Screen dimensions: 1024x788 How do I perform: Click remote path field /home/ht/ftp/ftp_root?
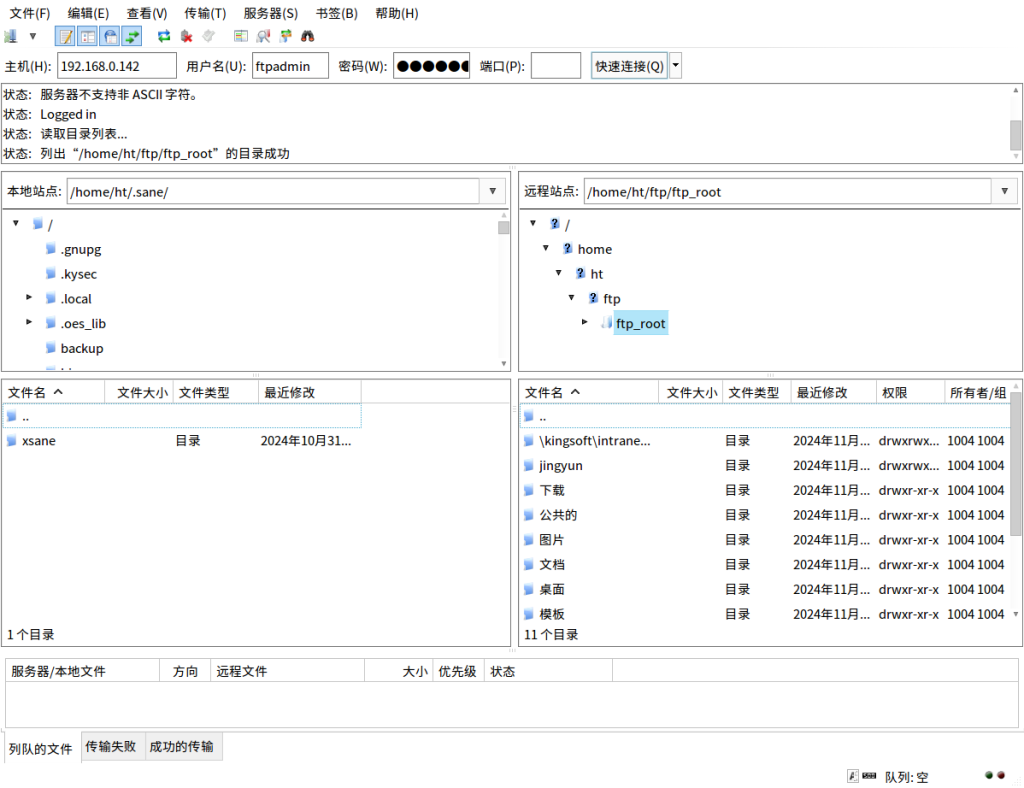788,191
